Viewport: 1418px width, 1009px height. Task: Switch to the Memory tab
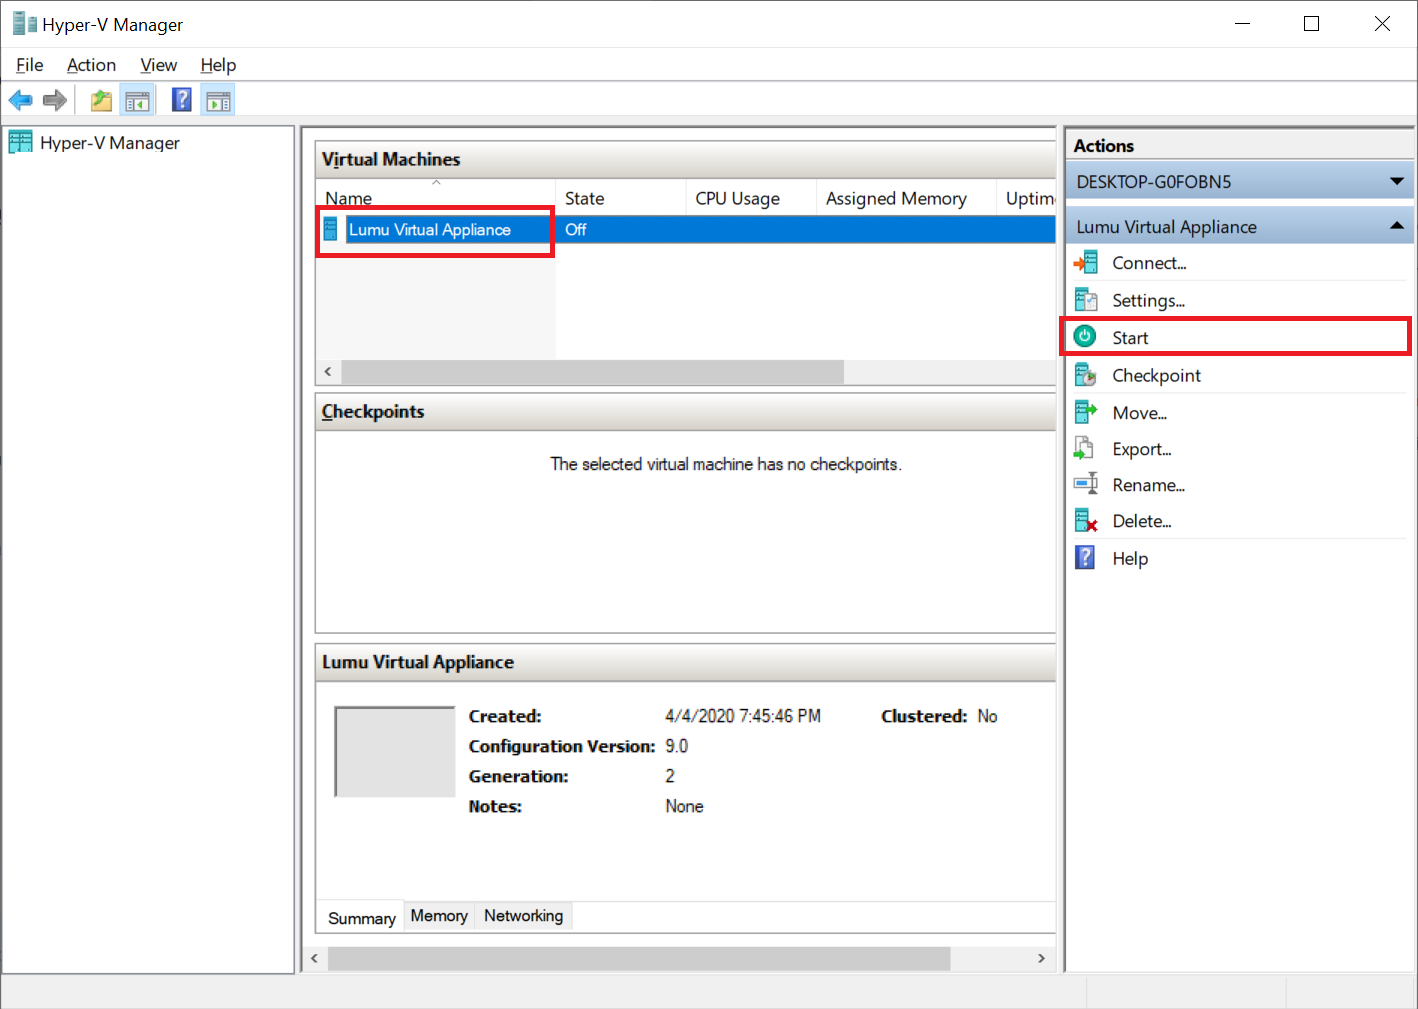click(x=439, y=916)
